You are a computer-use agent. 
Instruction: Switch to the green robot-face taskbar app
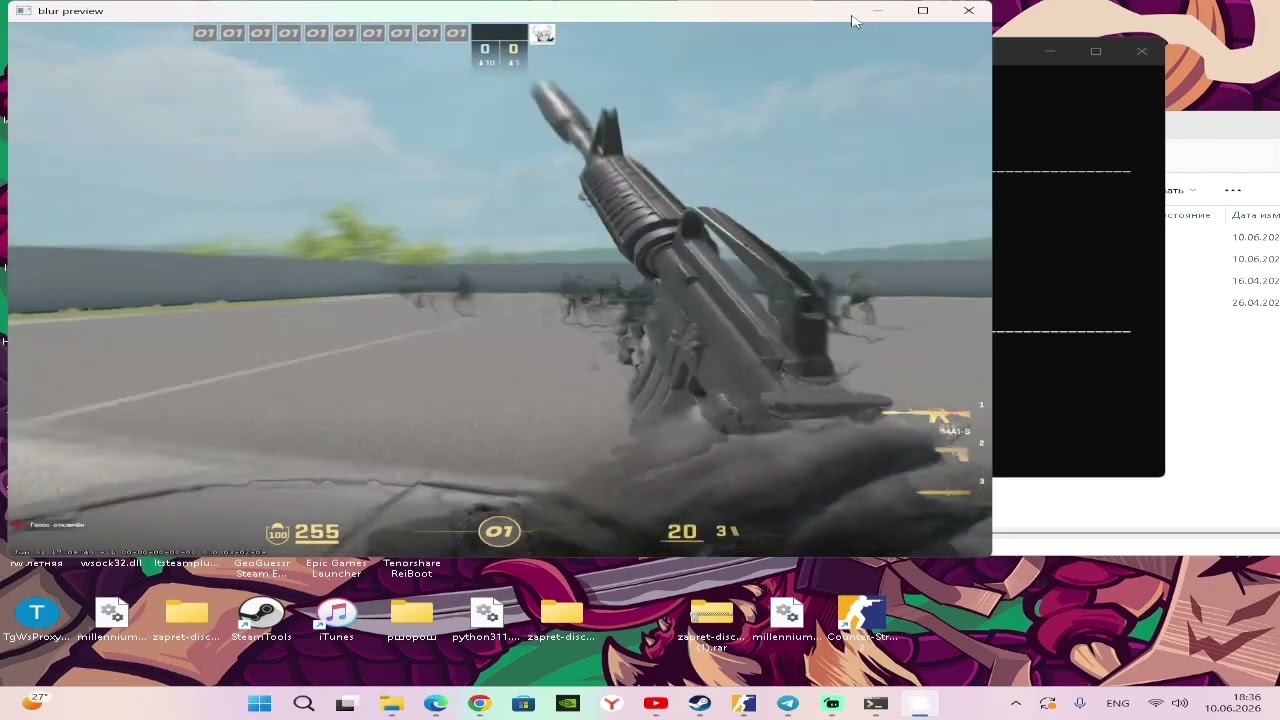[832, 704]
